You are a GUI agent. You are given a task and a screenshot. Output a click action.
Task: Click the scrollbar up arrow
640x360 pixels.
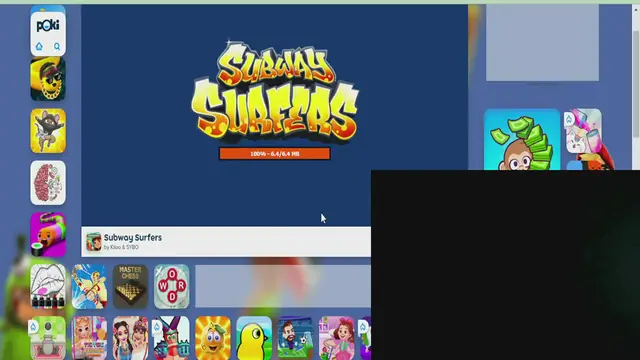636,9
